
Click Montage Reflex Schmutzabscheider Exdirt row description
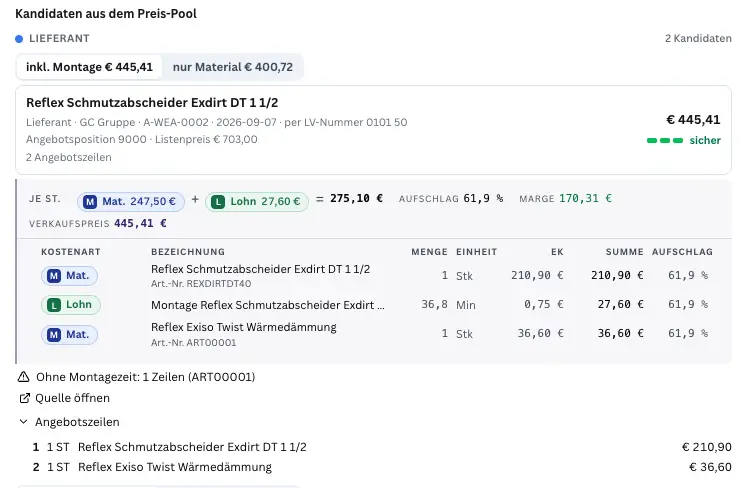tap(268, 305)
